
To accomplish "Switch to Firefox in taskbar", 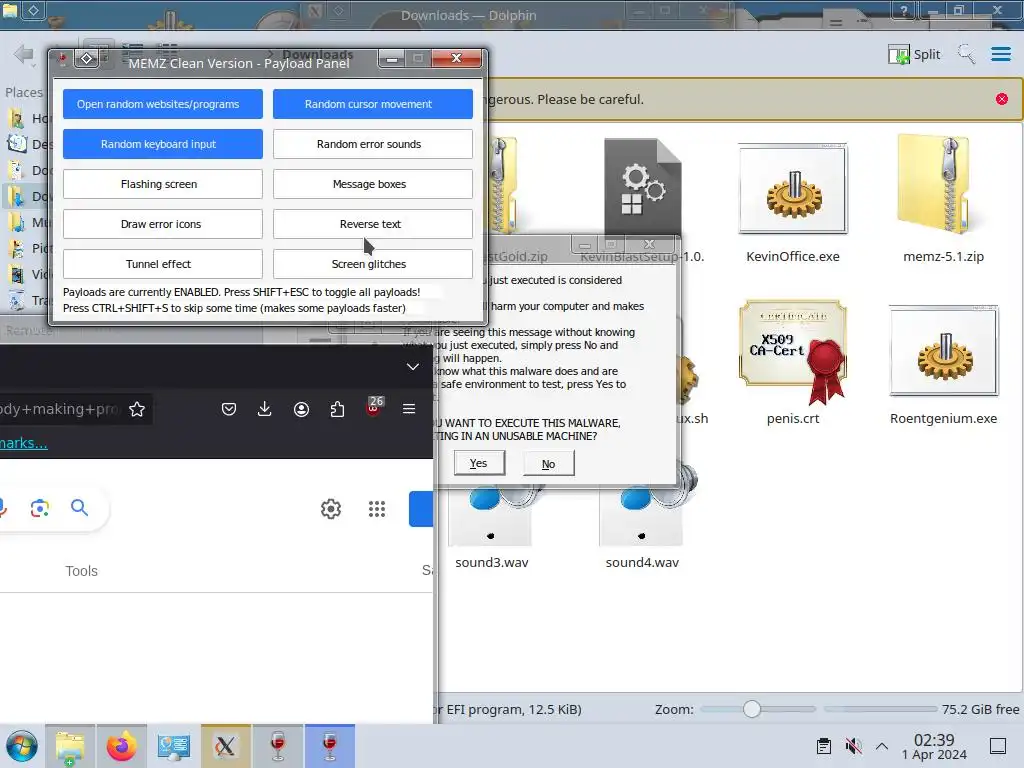I will point(121,746).
